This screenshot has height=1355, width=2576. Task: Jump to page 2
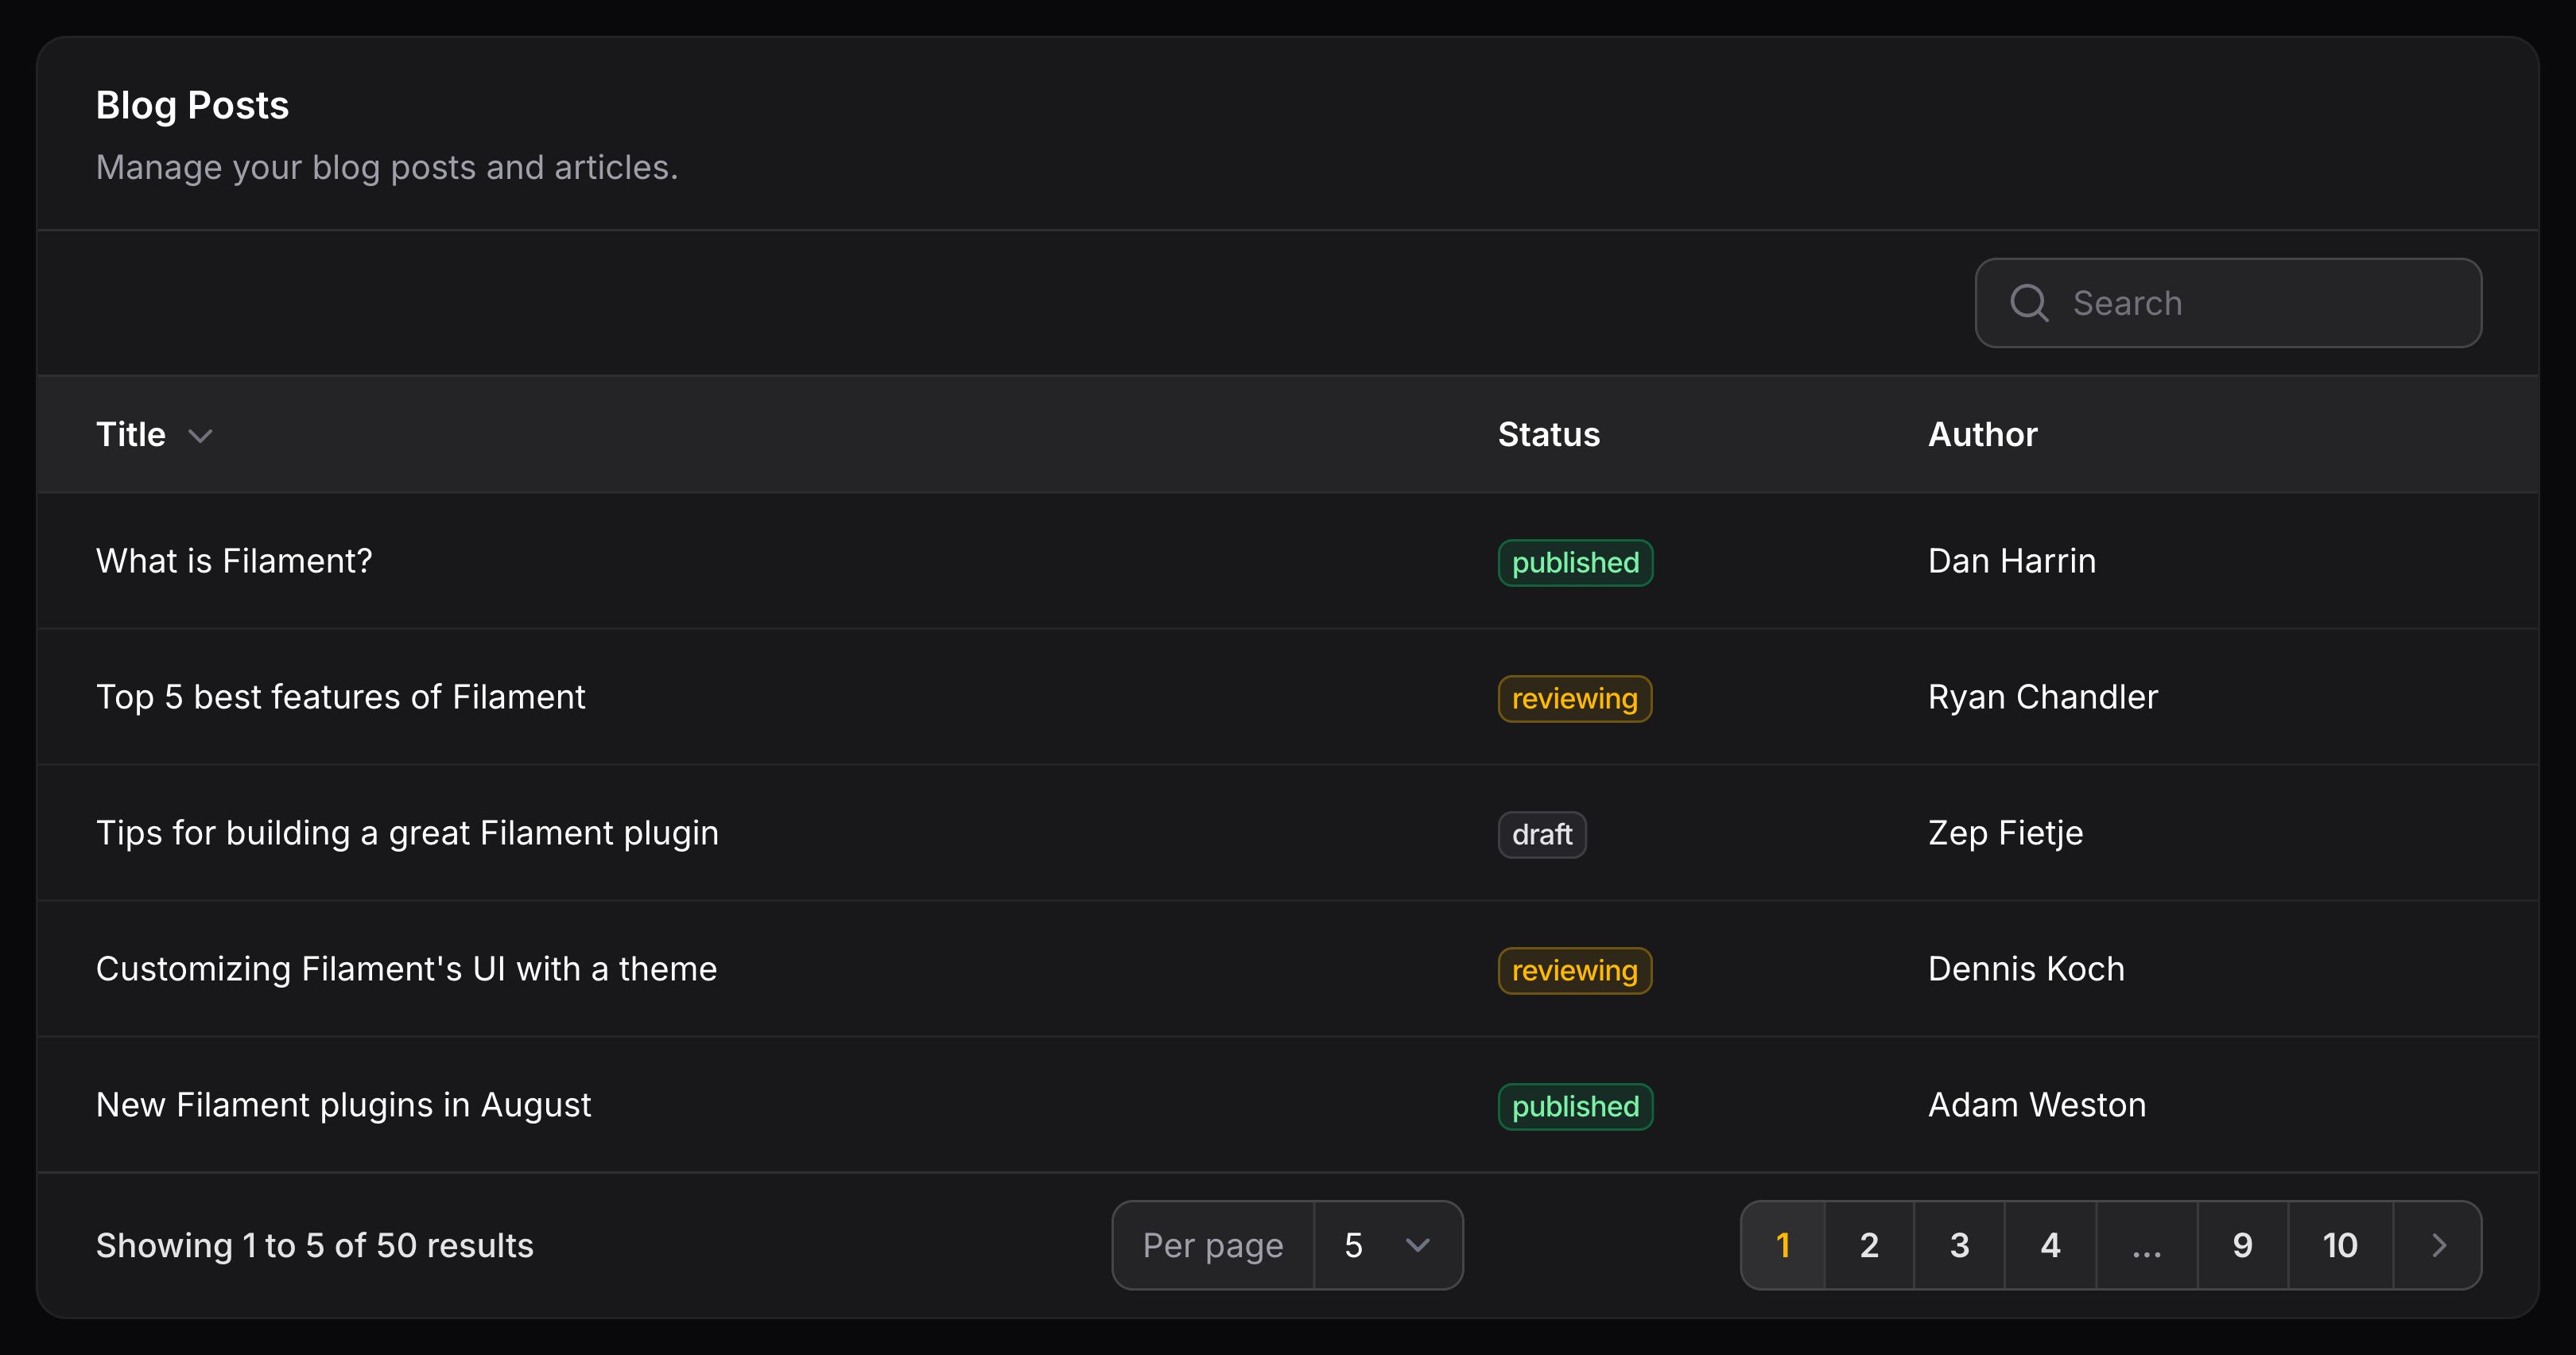click(1869, 1245)
